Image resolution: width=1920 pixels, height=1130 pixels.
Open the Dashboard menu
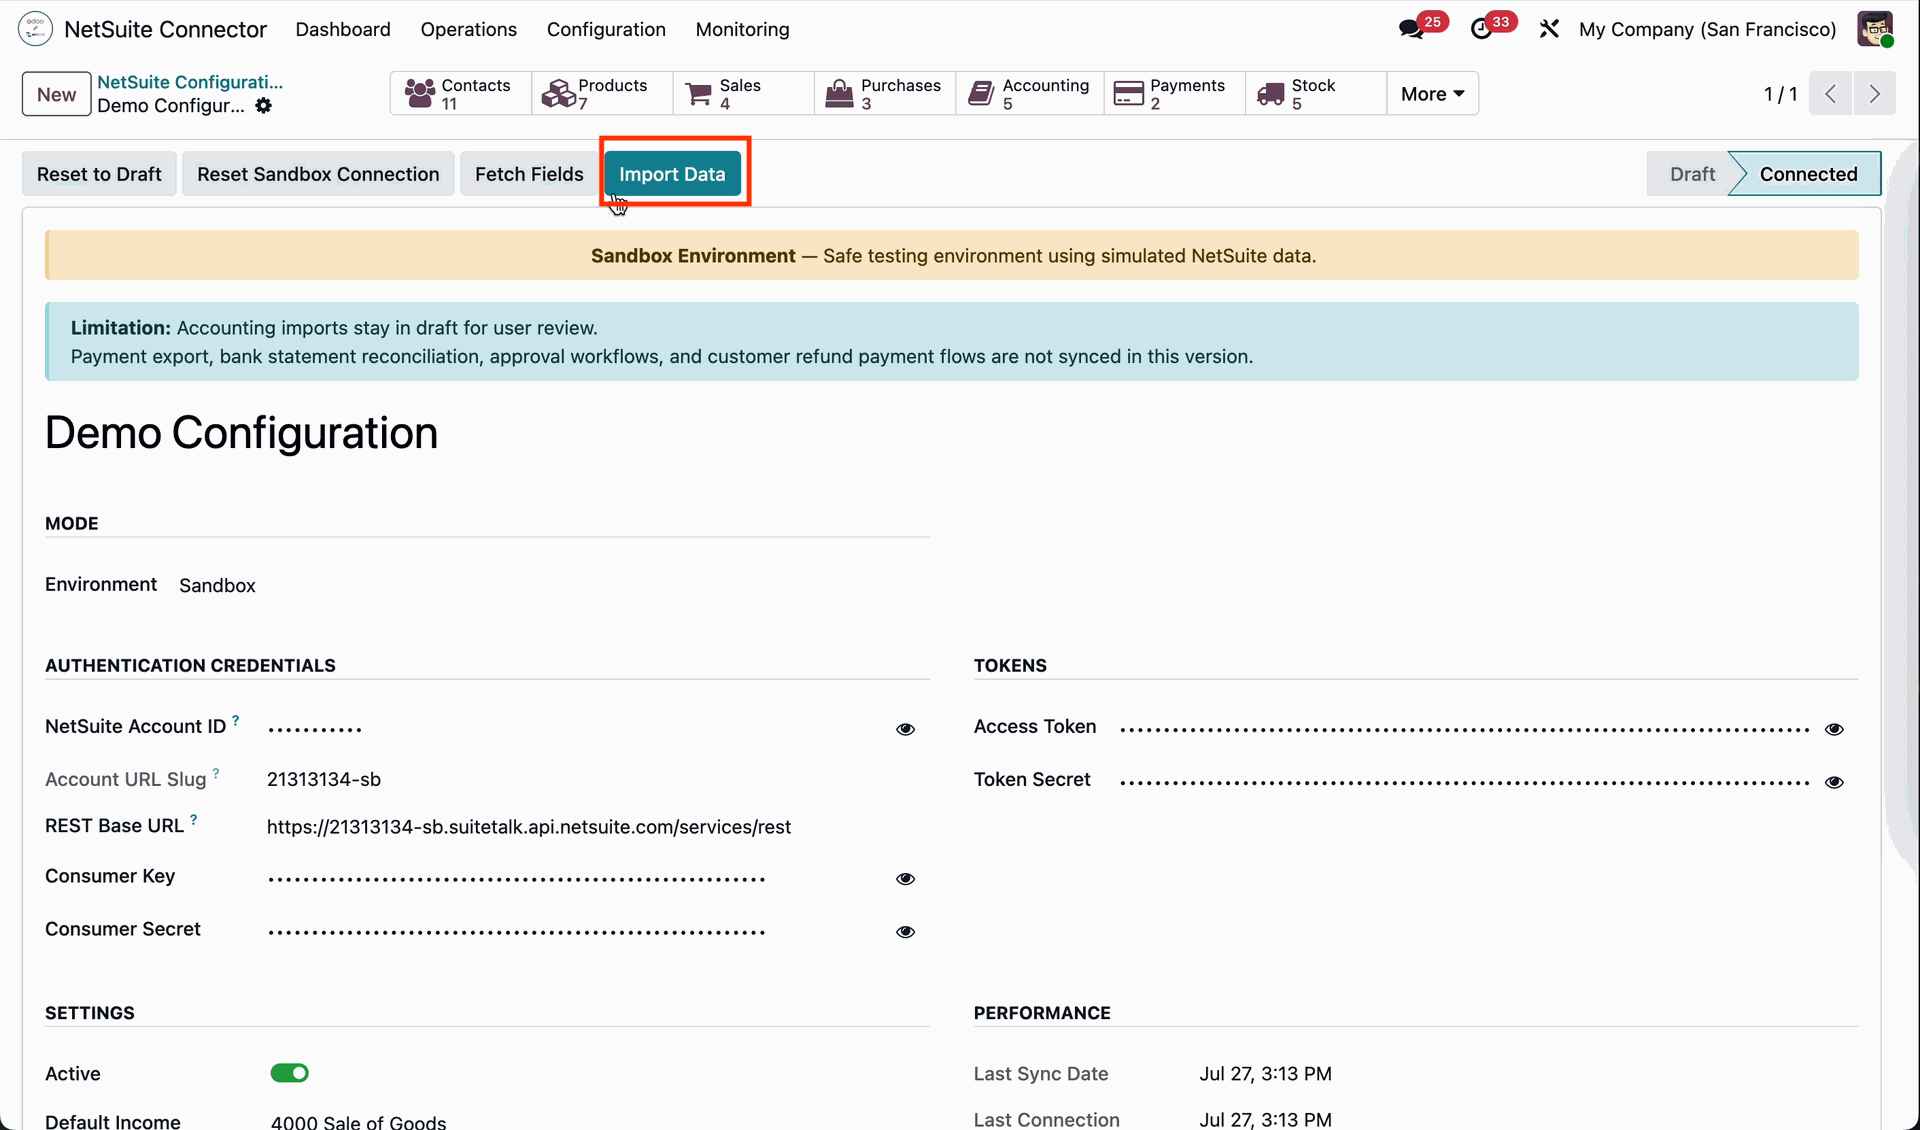coord(343,29)
